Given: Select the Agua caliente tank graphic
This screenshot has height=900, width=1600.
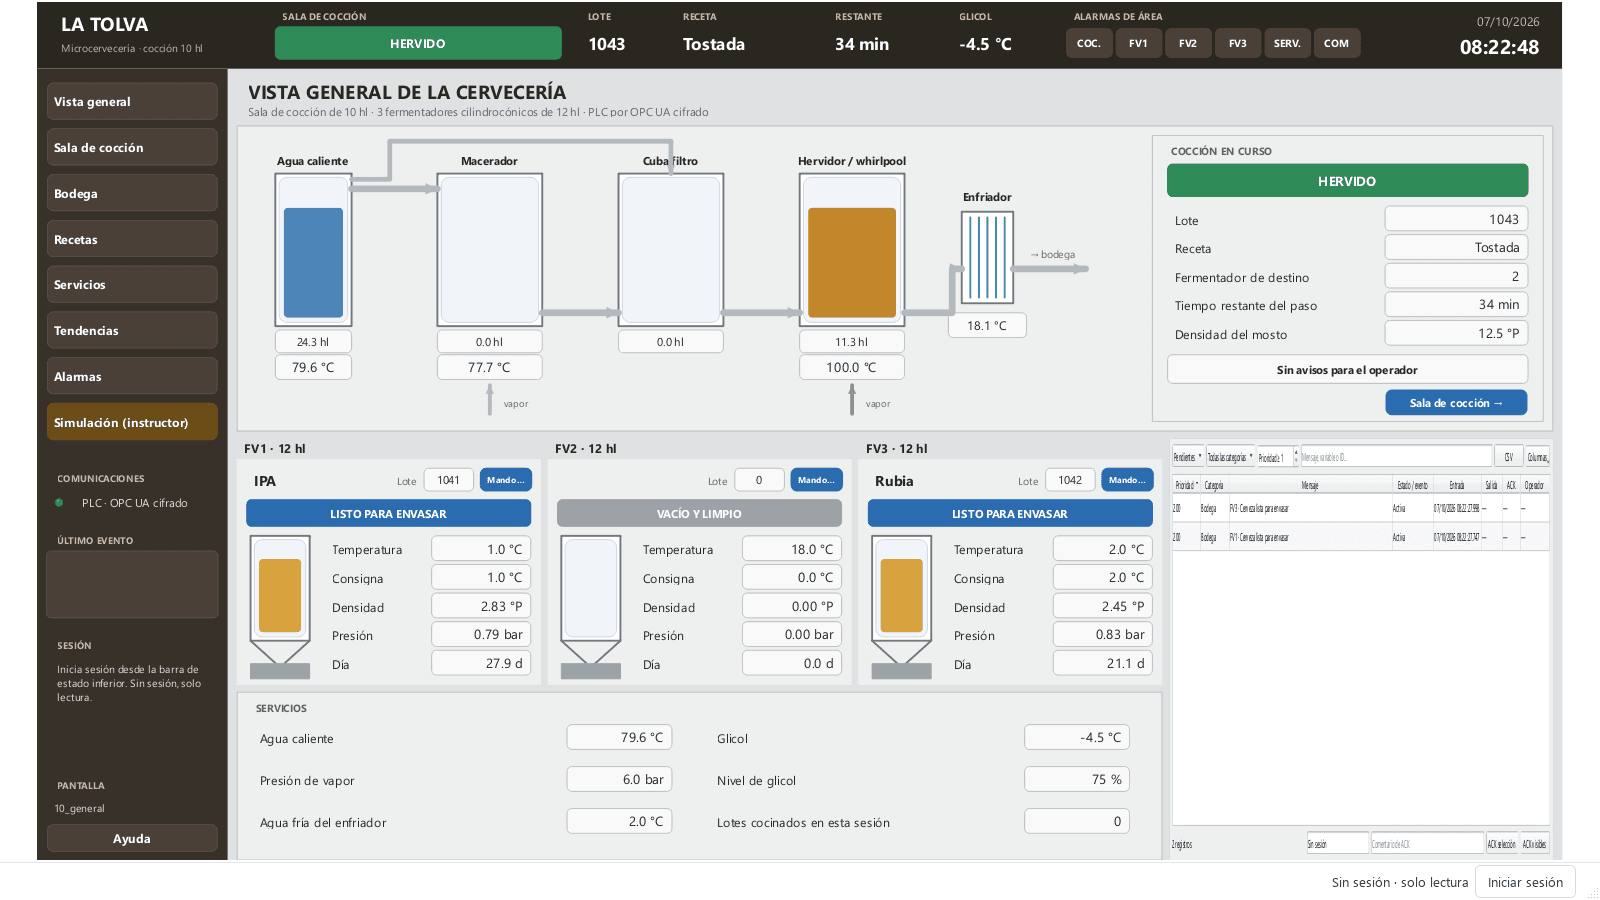Looking at the screenshot, I should coord(313,250).
